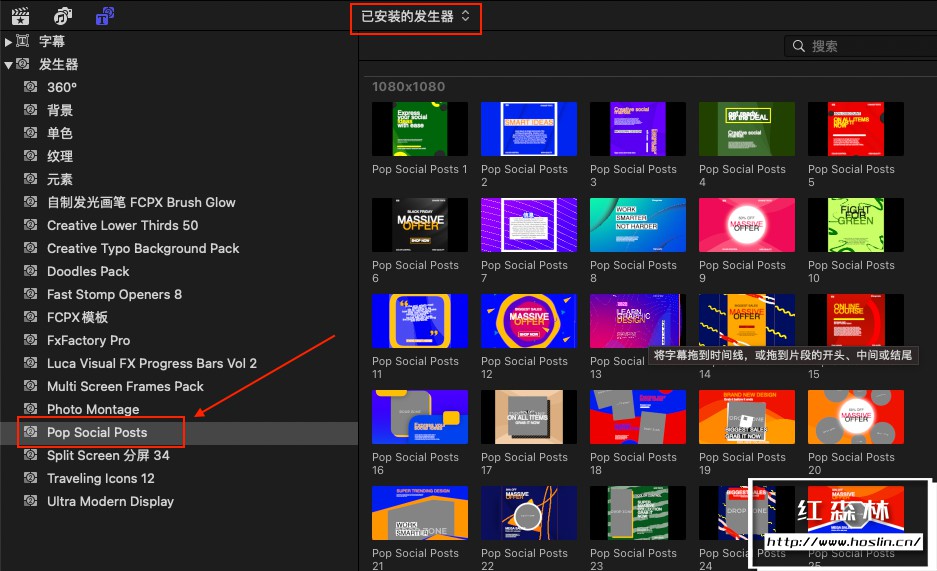The width and height of the screenshot is (937, 571).
Task: Click icon beside Luca Visual FX Progress Bars
Action: [x=30, y=363]
